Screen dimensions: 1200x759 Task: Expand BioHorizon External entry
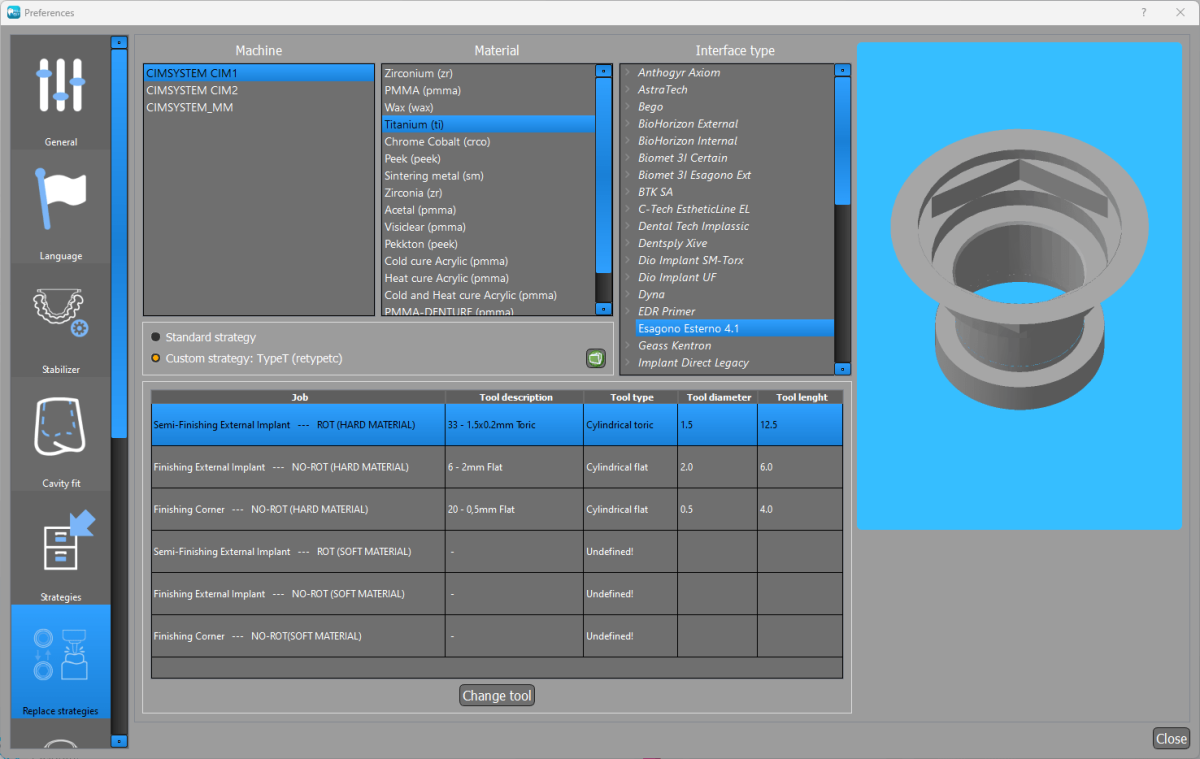627,124
